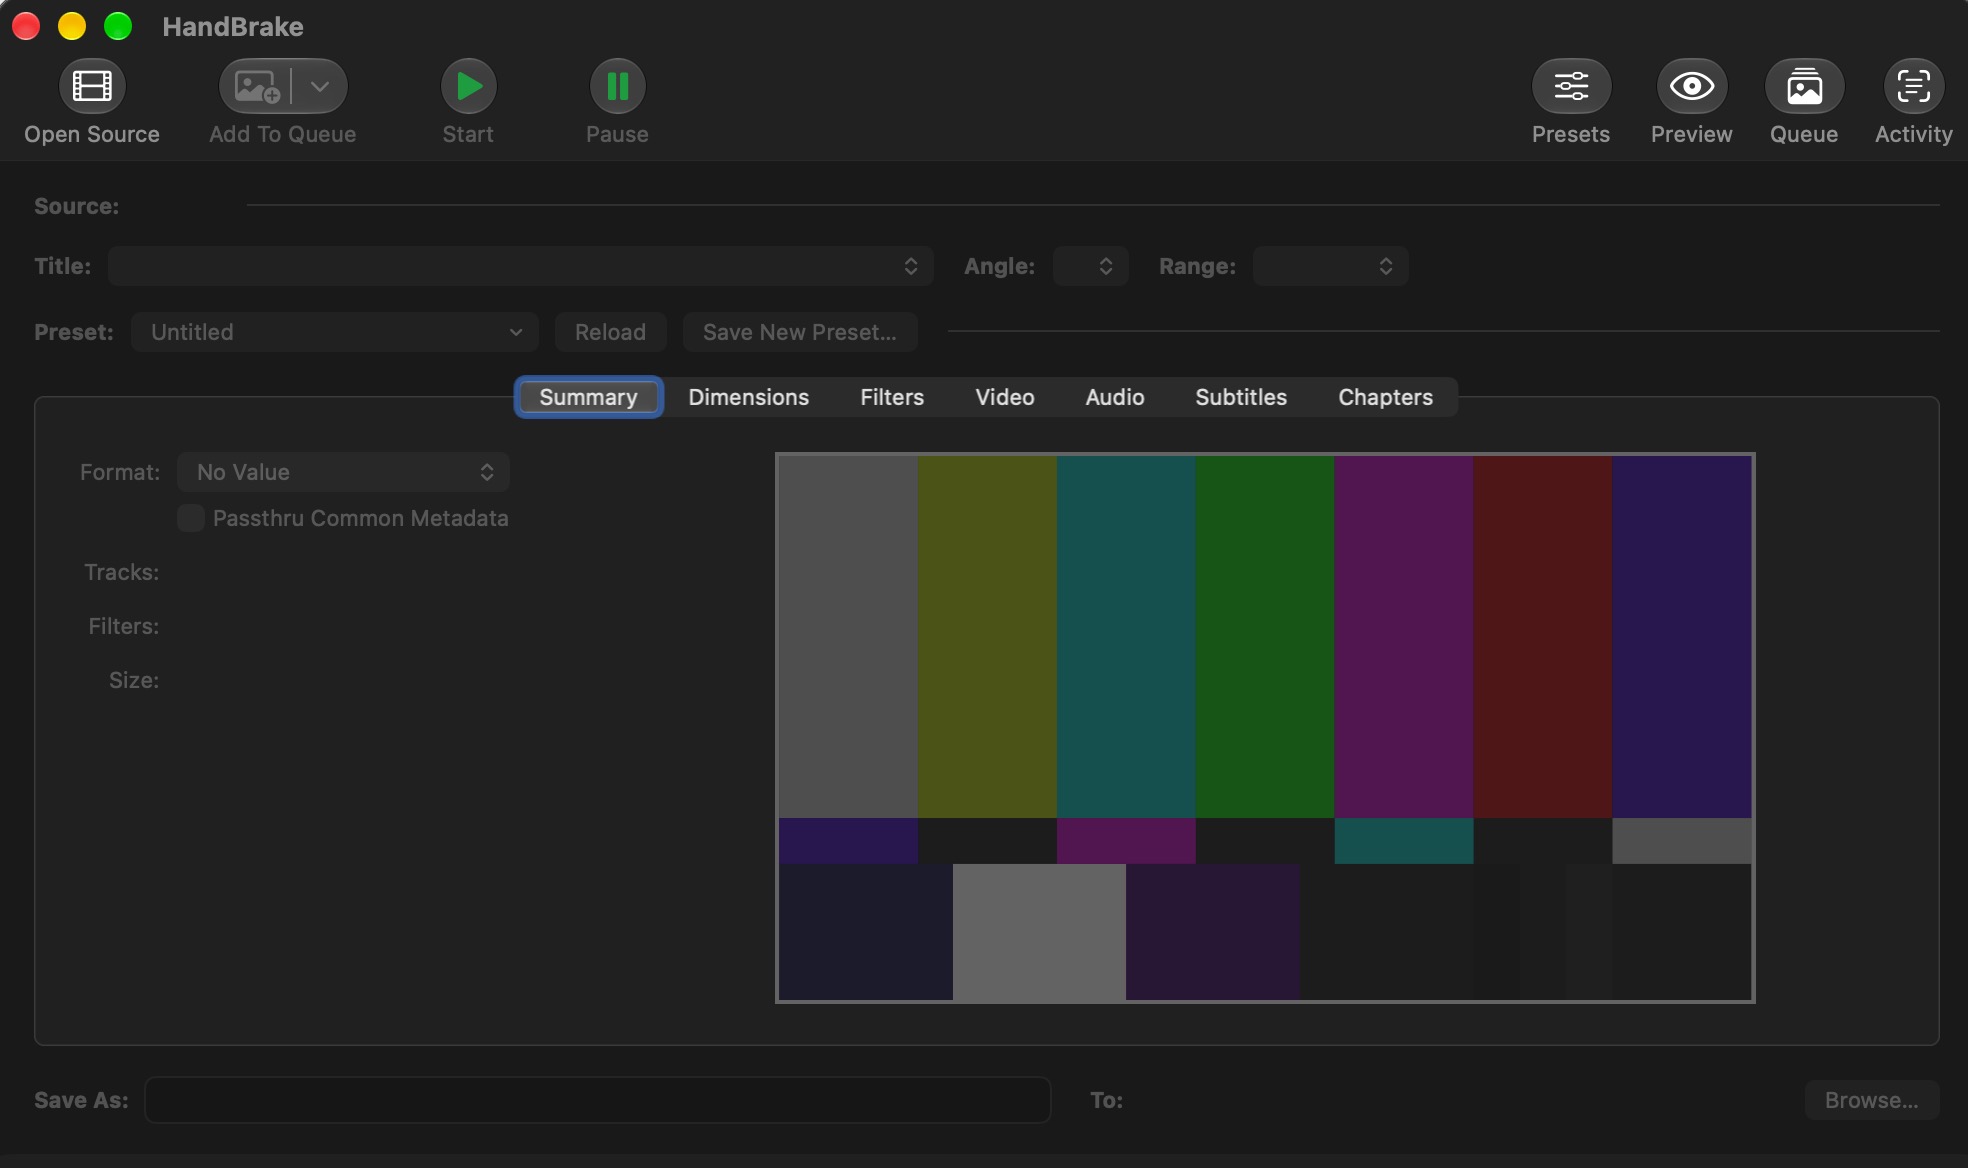1968x1168 pixels.
Task: Click the Pause icon in the toolbar
Action: point(617,86)
